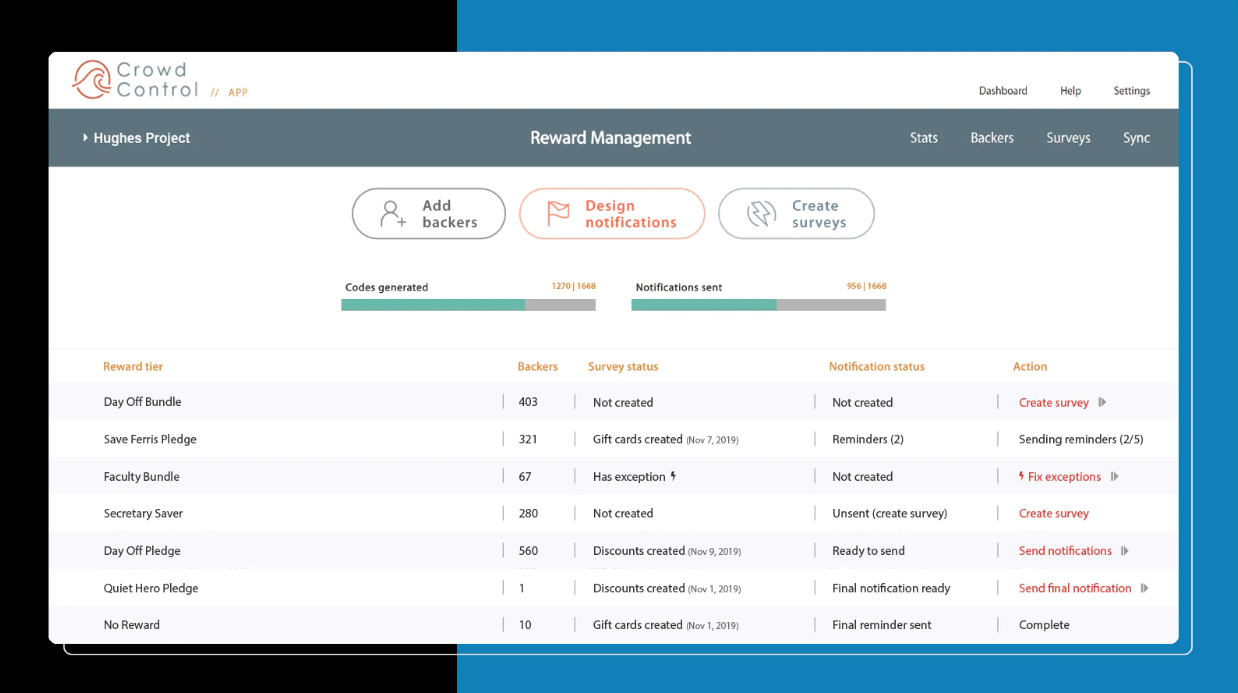Switch to the Backers tab
The image size is (1238, 693).
(992, 138)
